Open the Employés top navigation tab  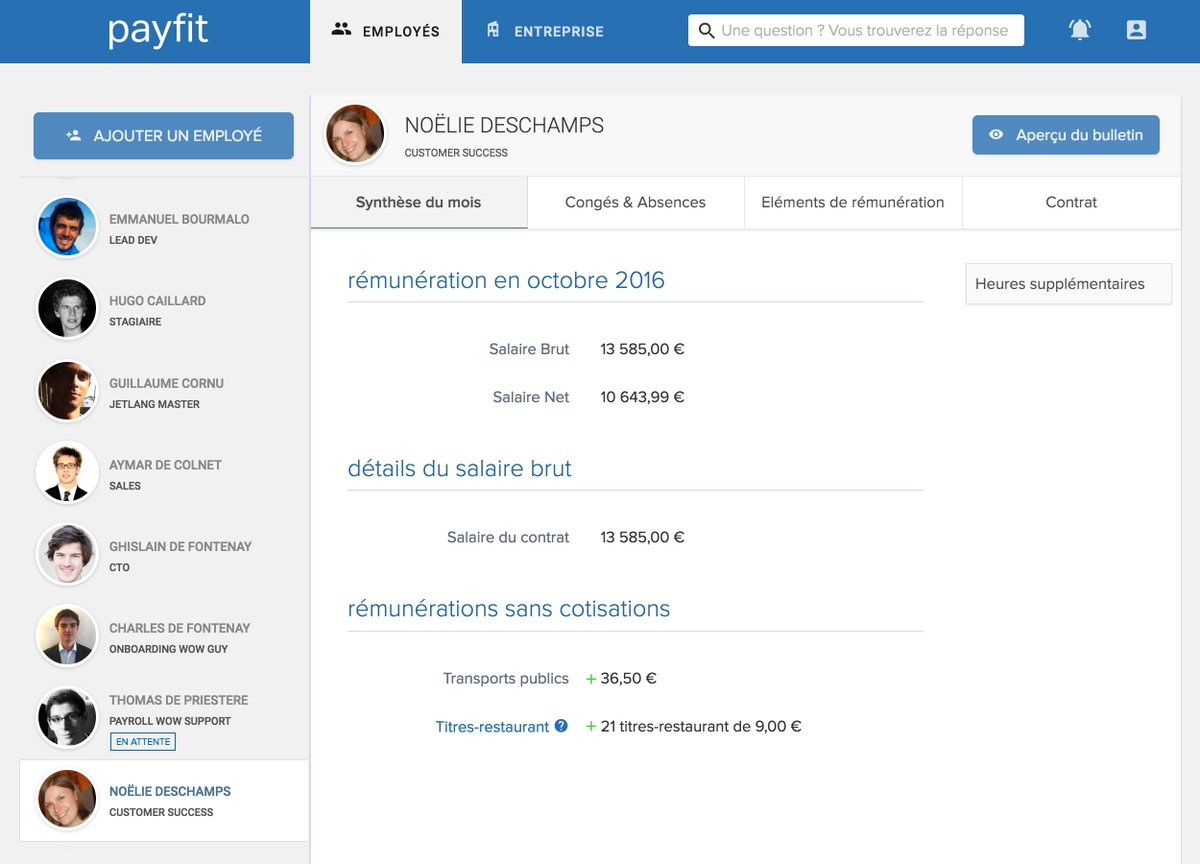point(386,31)
